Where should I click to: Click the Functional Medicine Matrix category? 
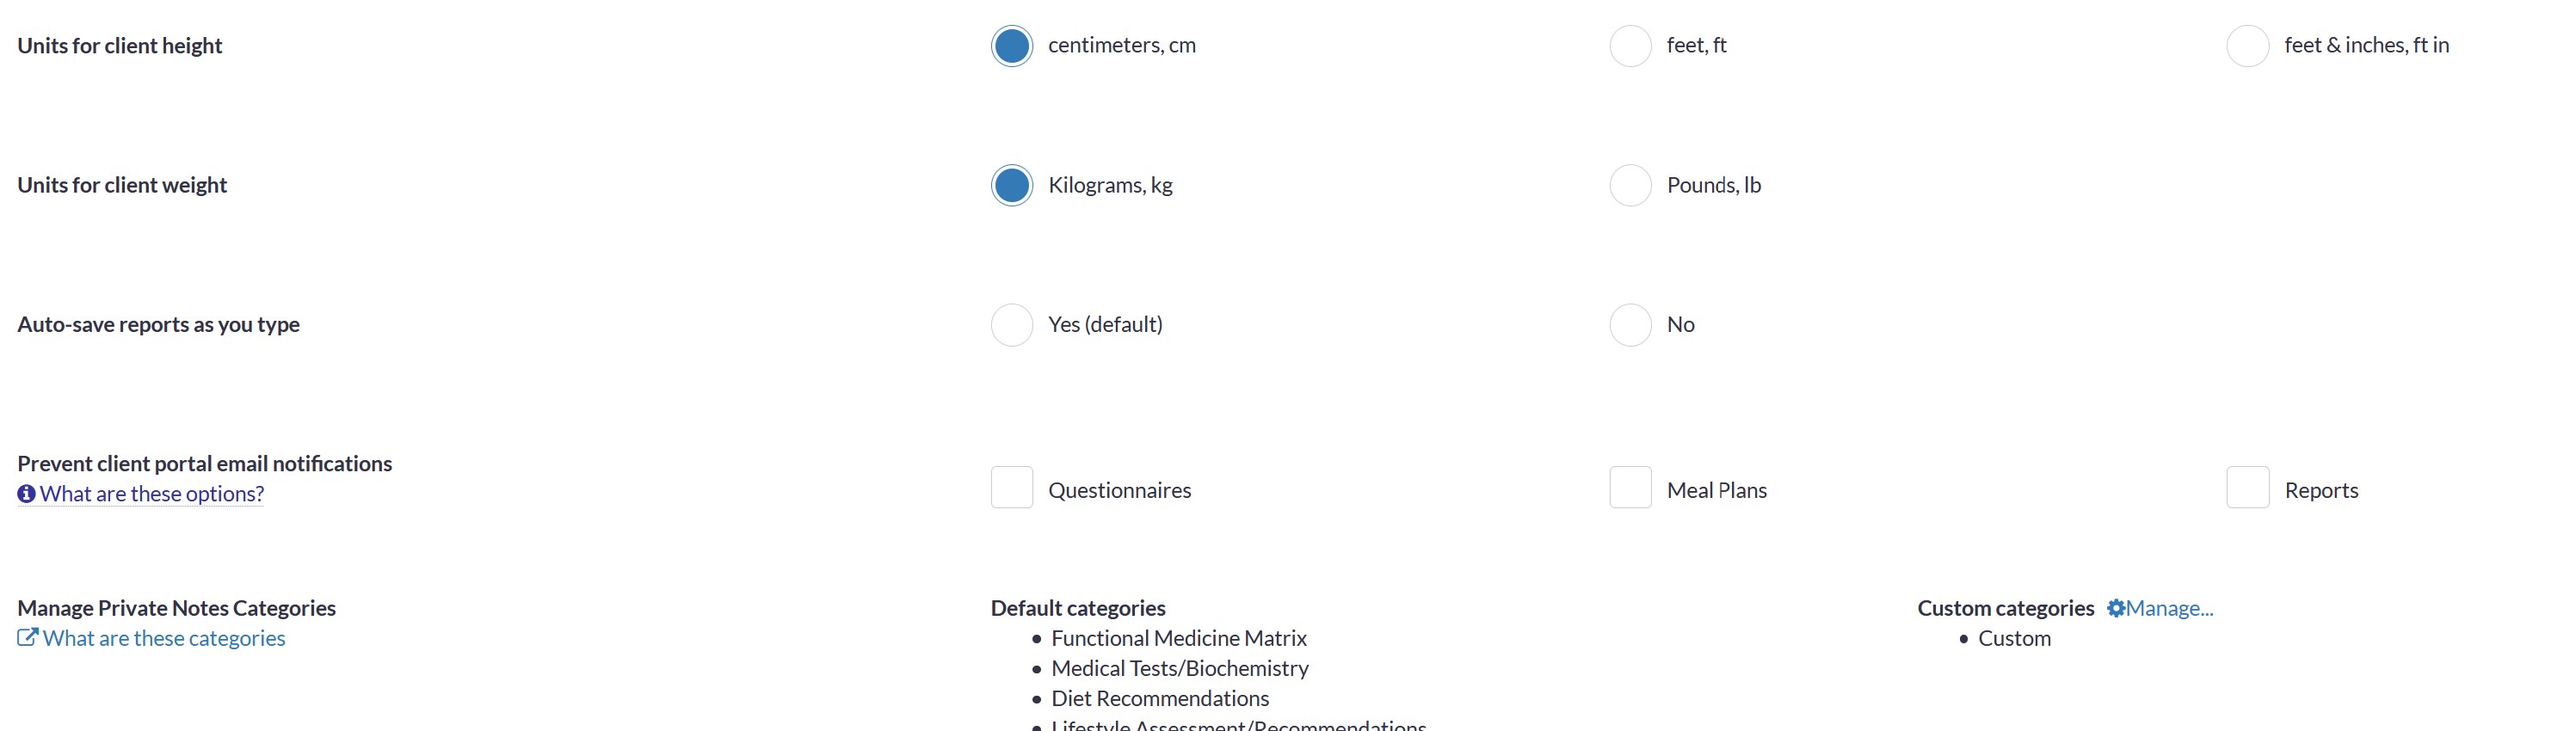click(x=1178, y=638)
